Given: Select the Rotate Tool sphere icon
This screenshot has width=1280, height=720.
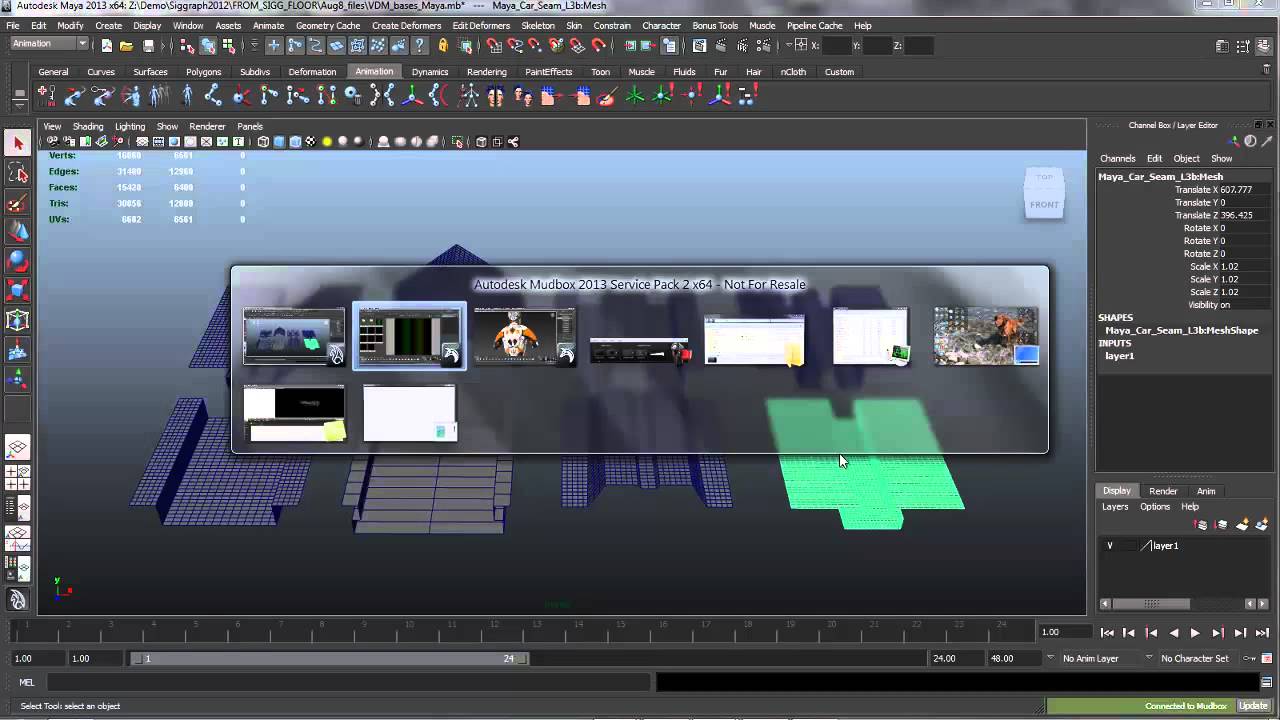Looking at the screenshot, I should click(17, 261).
